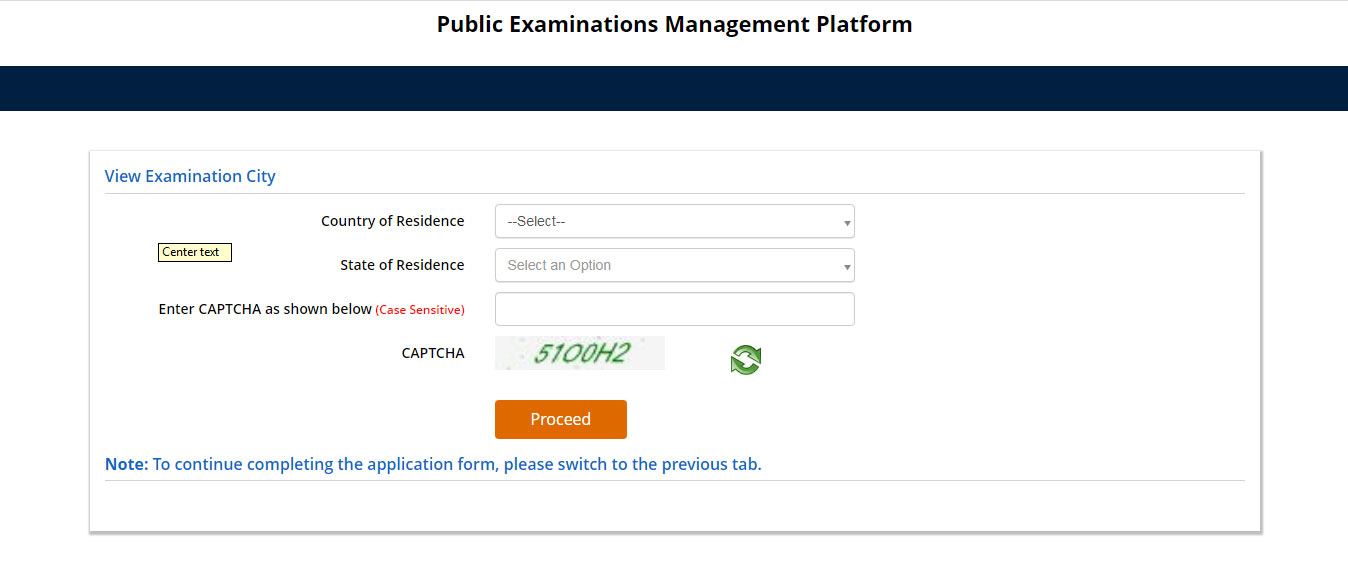Image resolution: width=1348 pixels, height=572 pixels.
Task: Click the yellow Center text tooltip
Action: [195, 252]
